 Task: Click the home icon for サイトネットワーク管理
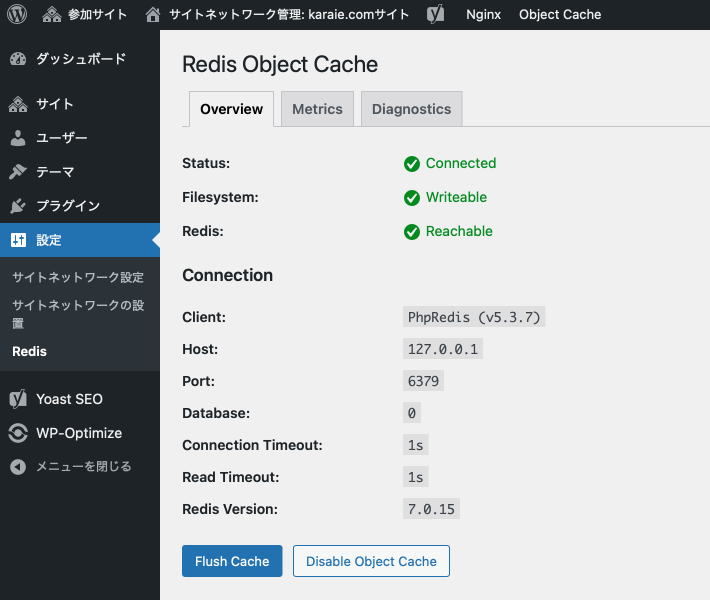153,14
